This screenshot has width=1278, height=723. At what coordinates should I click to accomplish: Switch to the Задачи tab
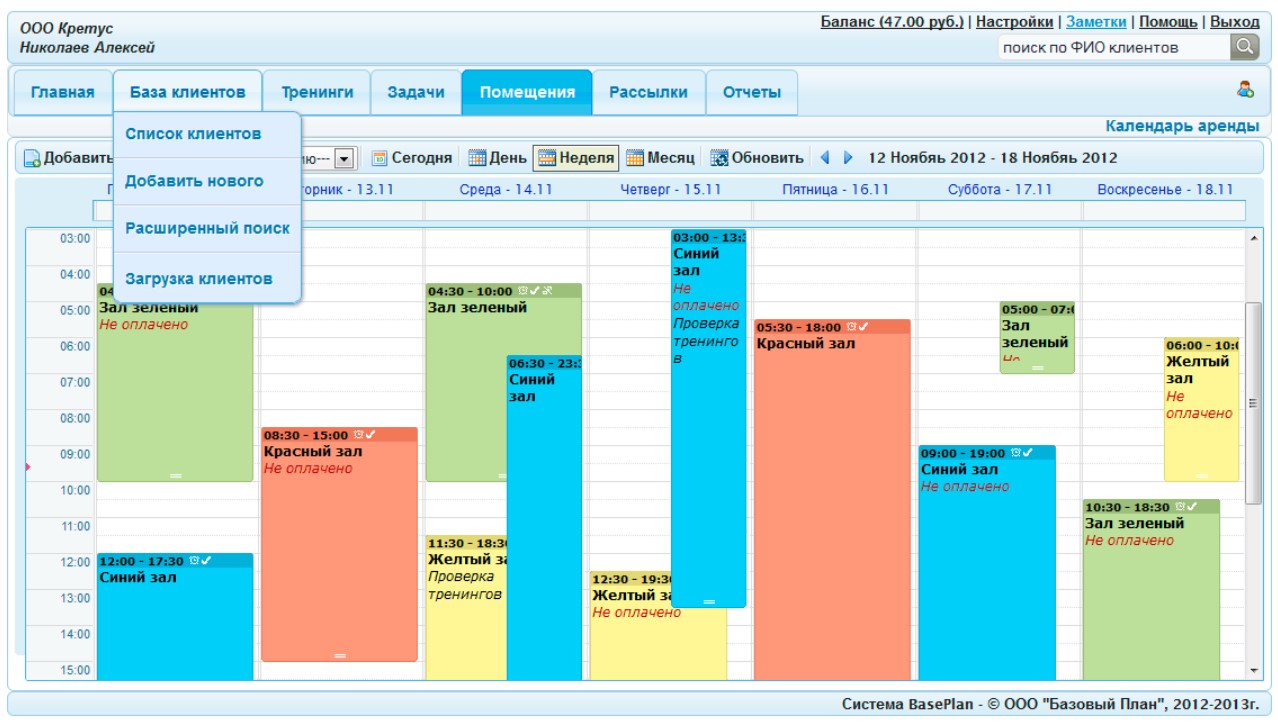[416, 92]
